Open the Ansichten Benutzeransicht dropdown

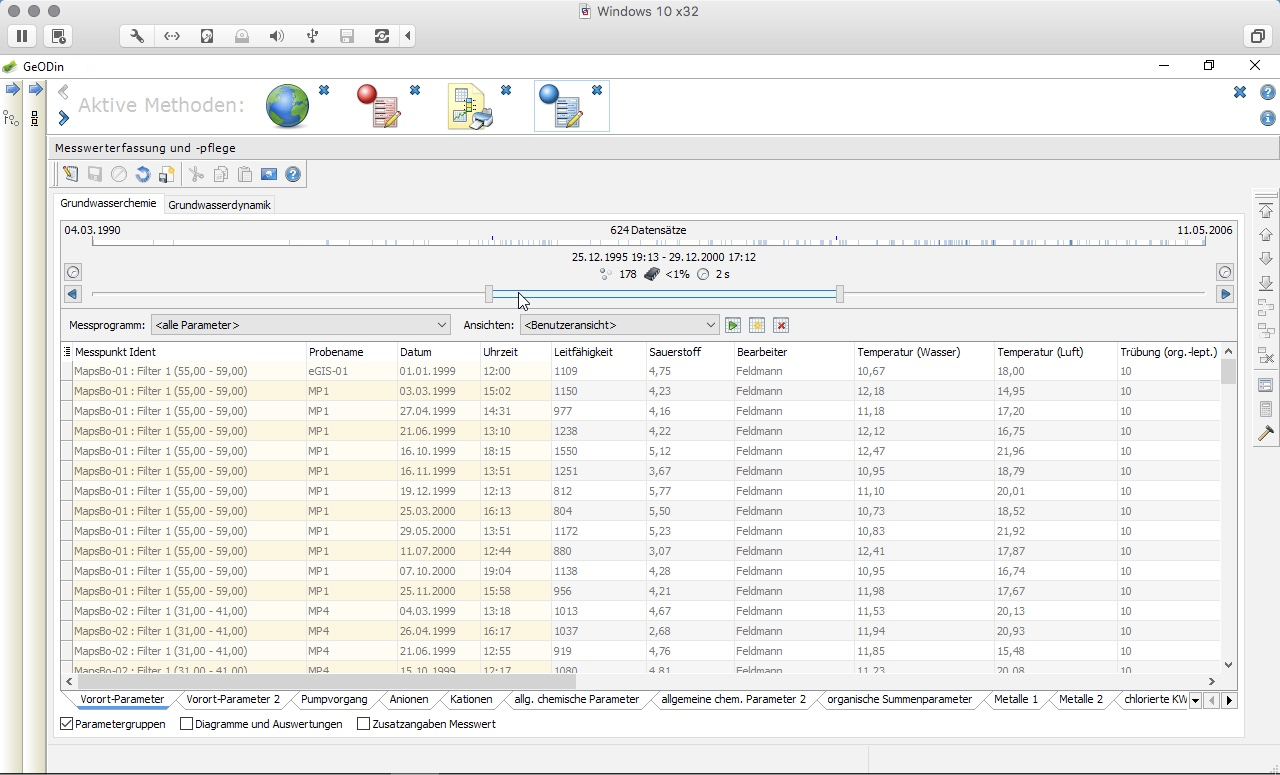click(710, 325)
